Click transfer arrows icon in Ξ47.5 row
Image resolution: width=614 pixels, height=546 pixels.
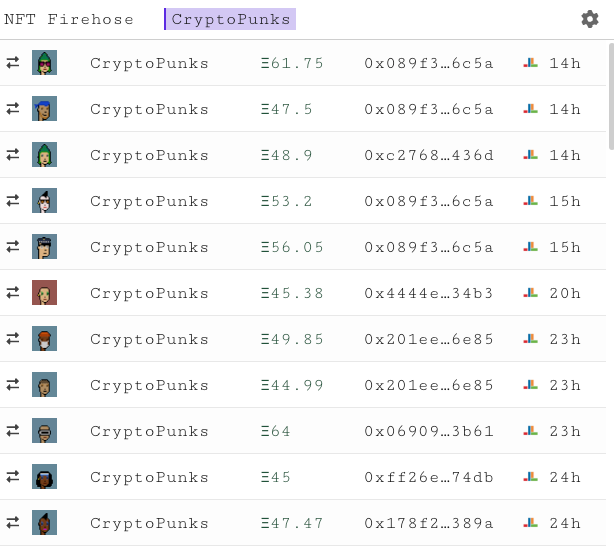(x=13, y=108)
